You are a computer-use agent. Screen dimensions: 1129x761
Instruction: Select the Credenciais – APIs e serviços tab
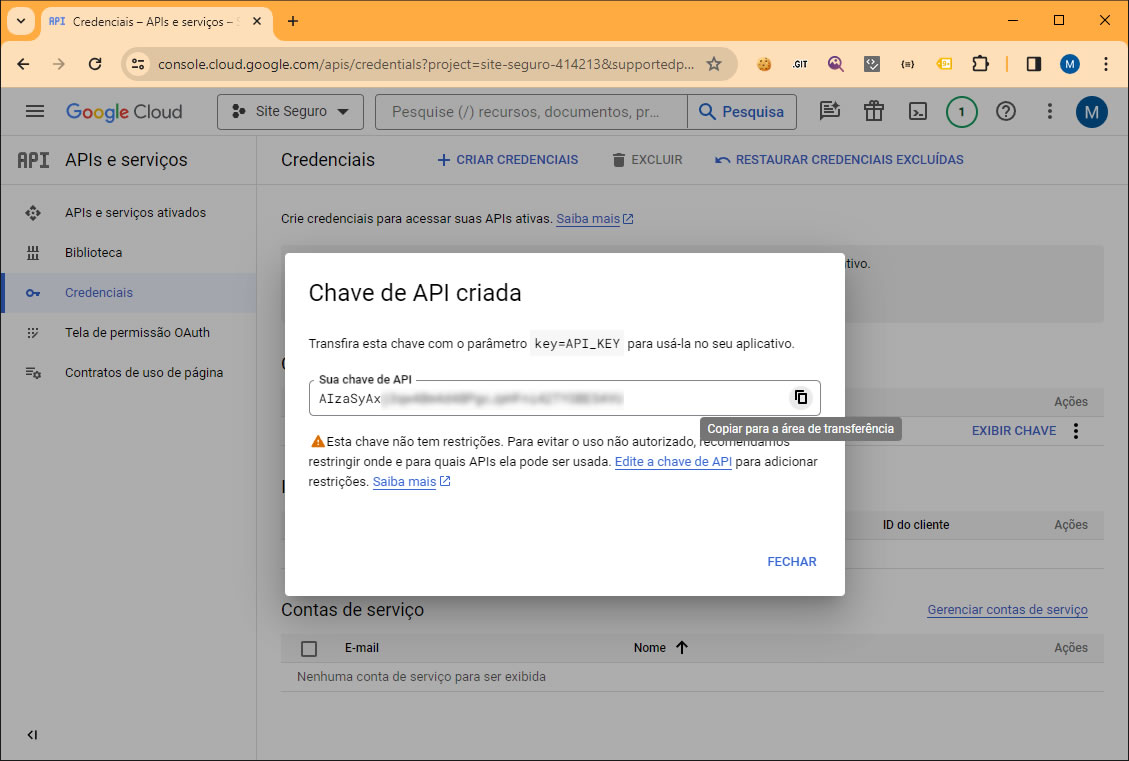[x=157, y=22]
